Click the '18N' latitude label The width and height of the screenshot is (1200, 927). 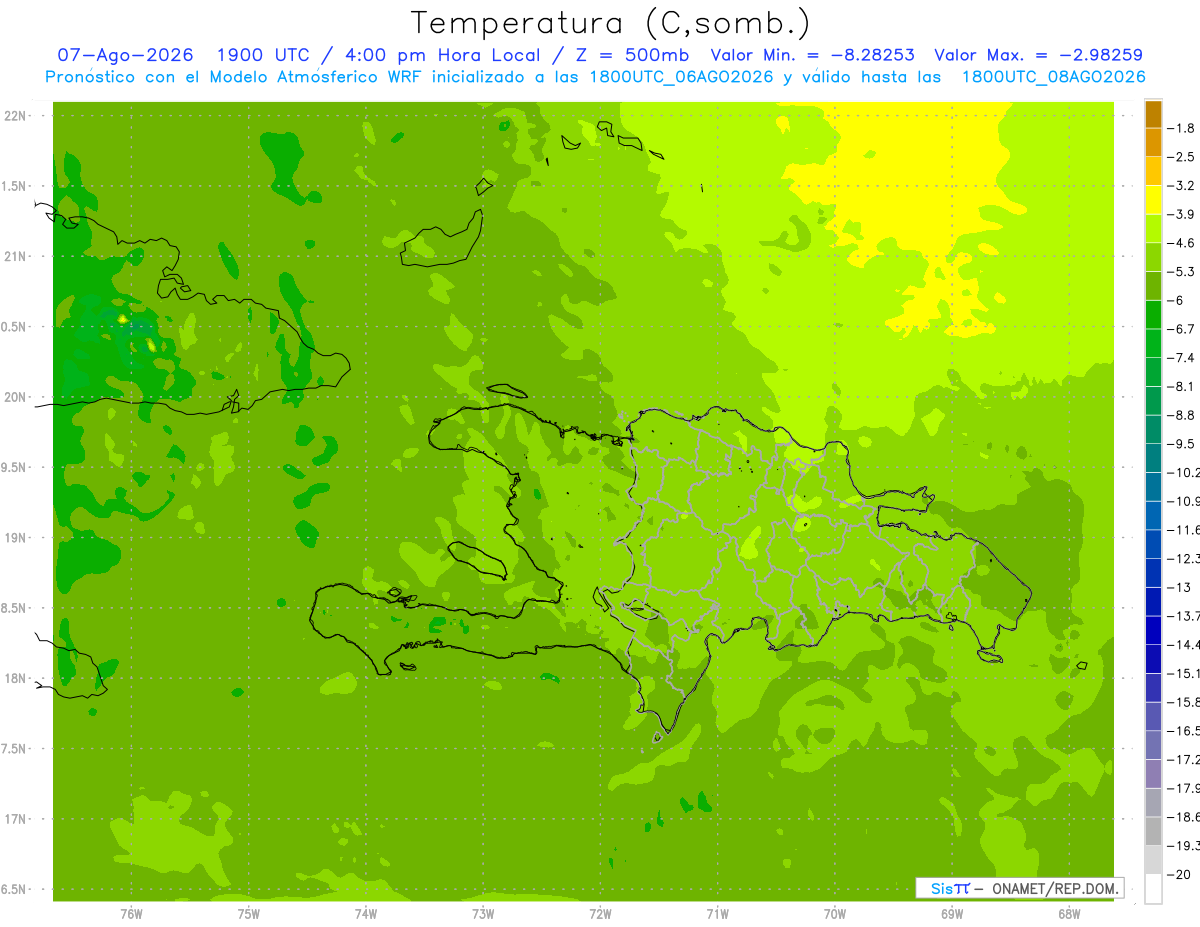tap(15, 679)
